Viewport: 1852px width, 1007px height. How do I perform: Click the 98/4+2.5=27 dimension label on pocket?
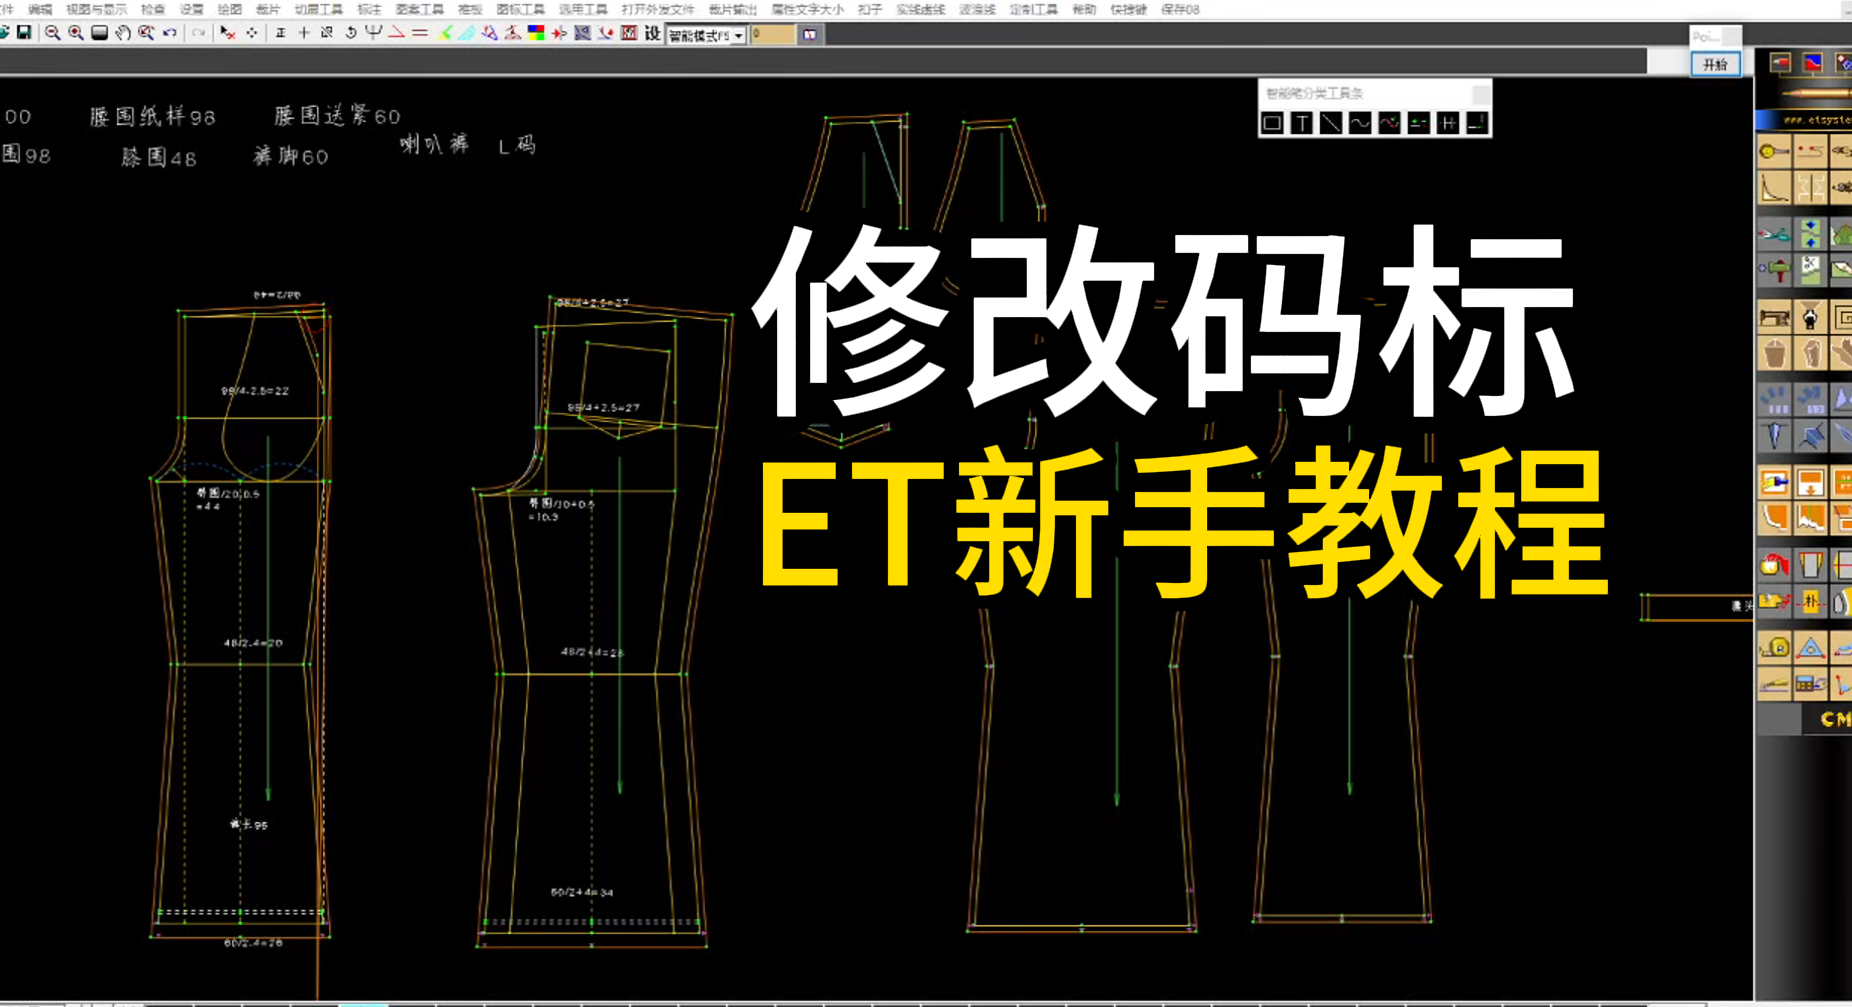coord(603,408)
